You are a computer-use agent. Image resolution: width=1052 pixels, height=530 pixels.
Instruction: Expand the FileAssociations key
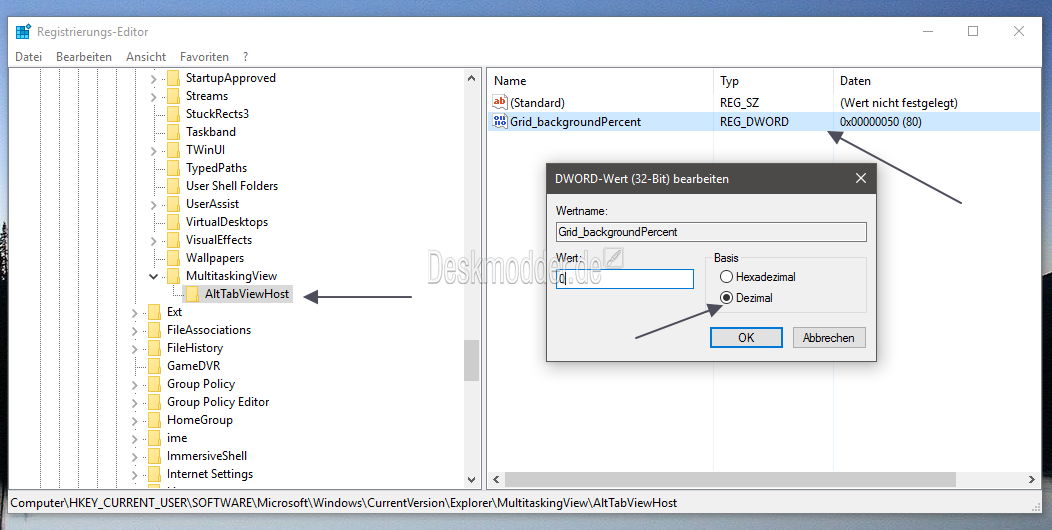tap(134, 331)
